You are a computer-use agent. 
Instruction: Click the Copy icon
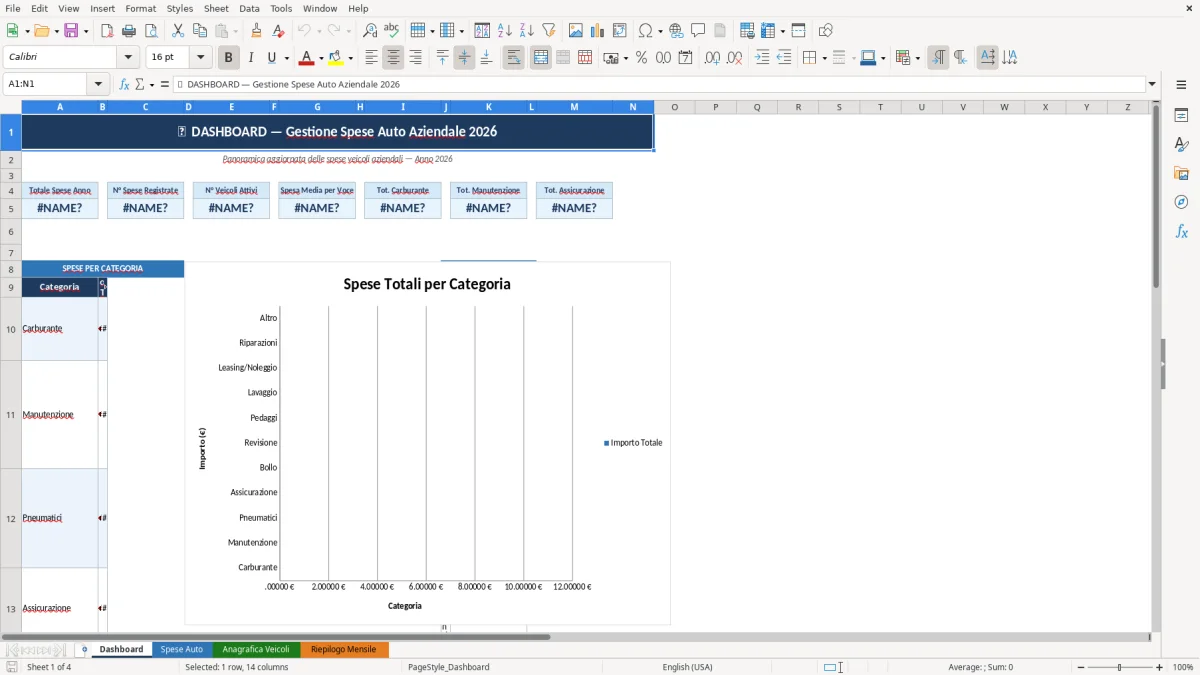click(x=199, y=31)
